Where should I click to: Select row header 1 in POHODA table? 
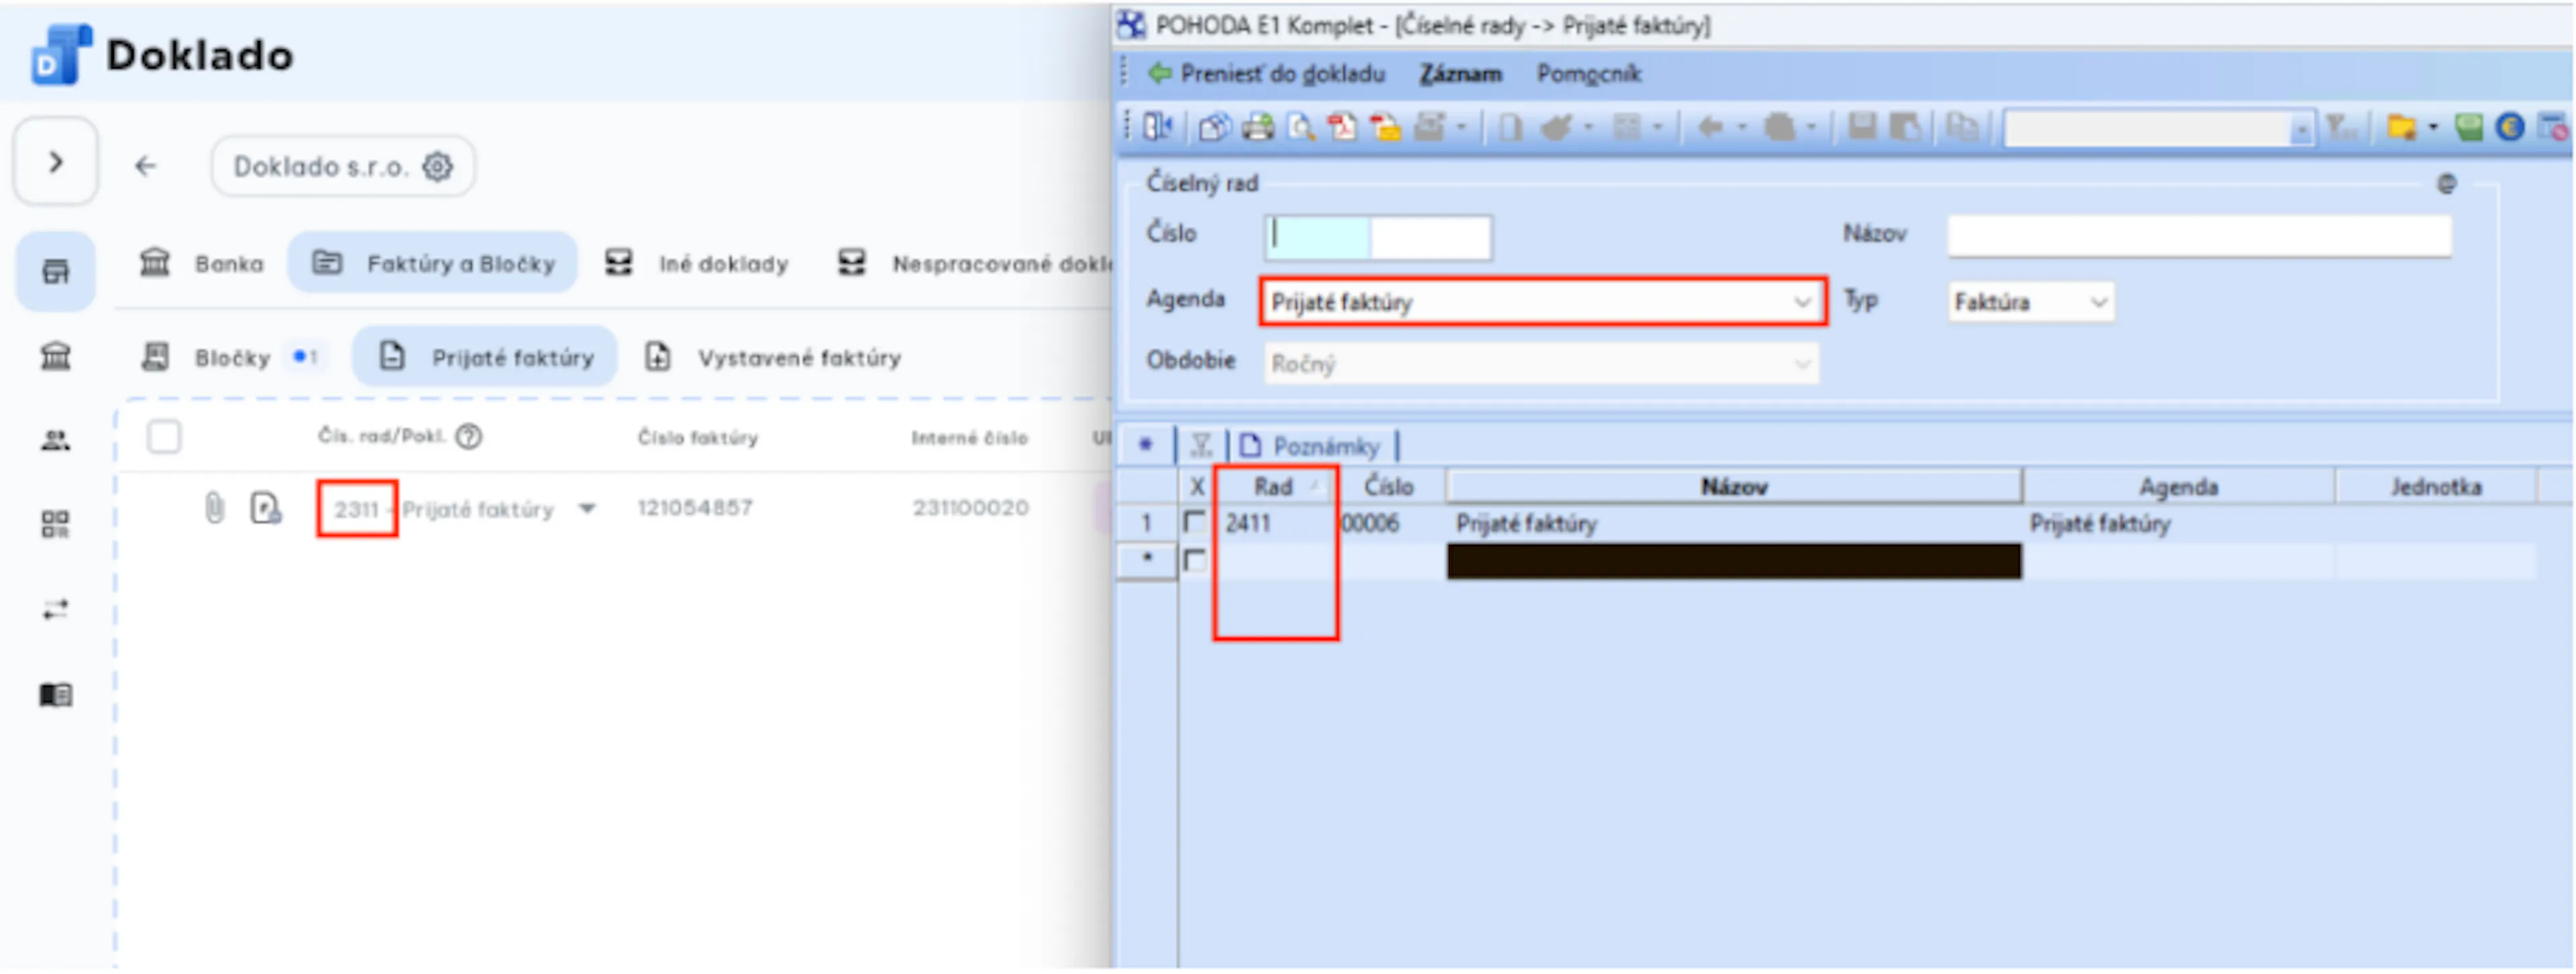tap(1146, 524)
